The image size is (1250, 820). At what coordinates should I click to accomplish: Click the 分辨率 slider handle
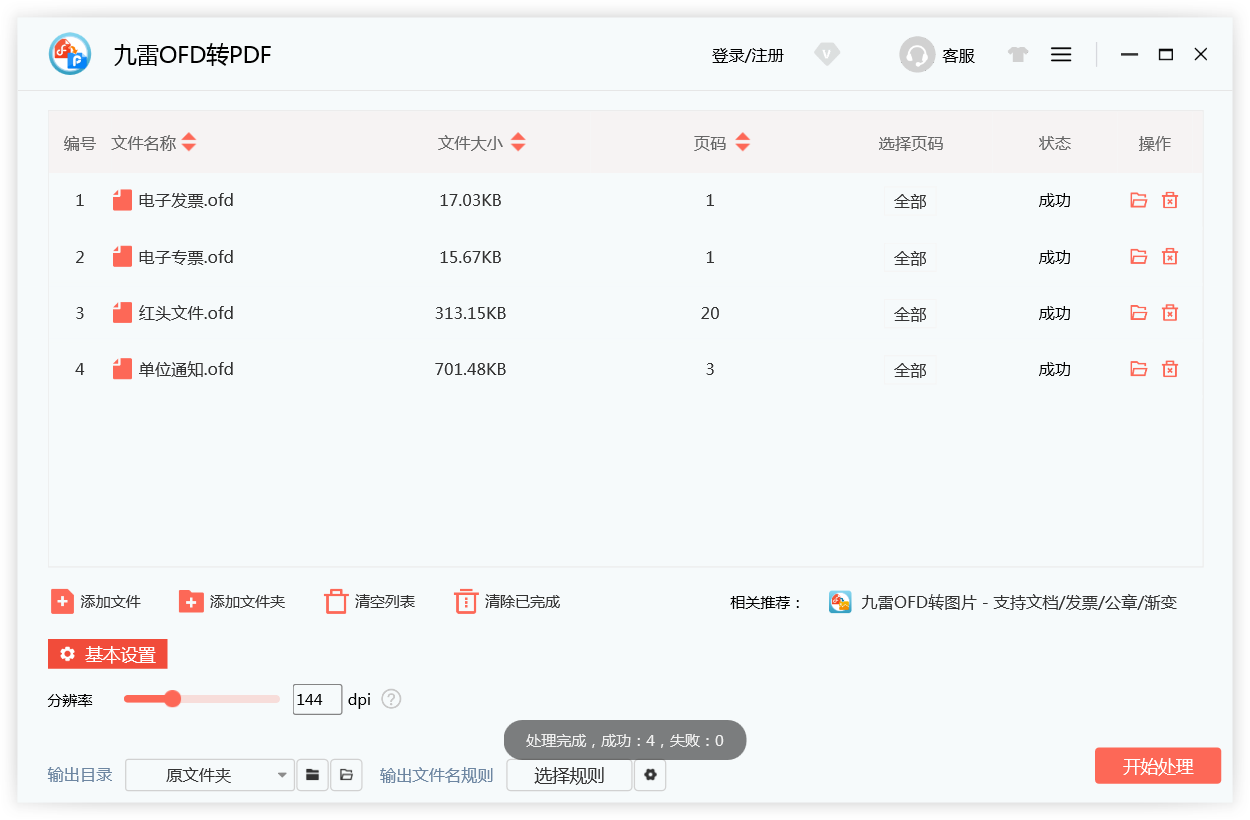(172, 698)
